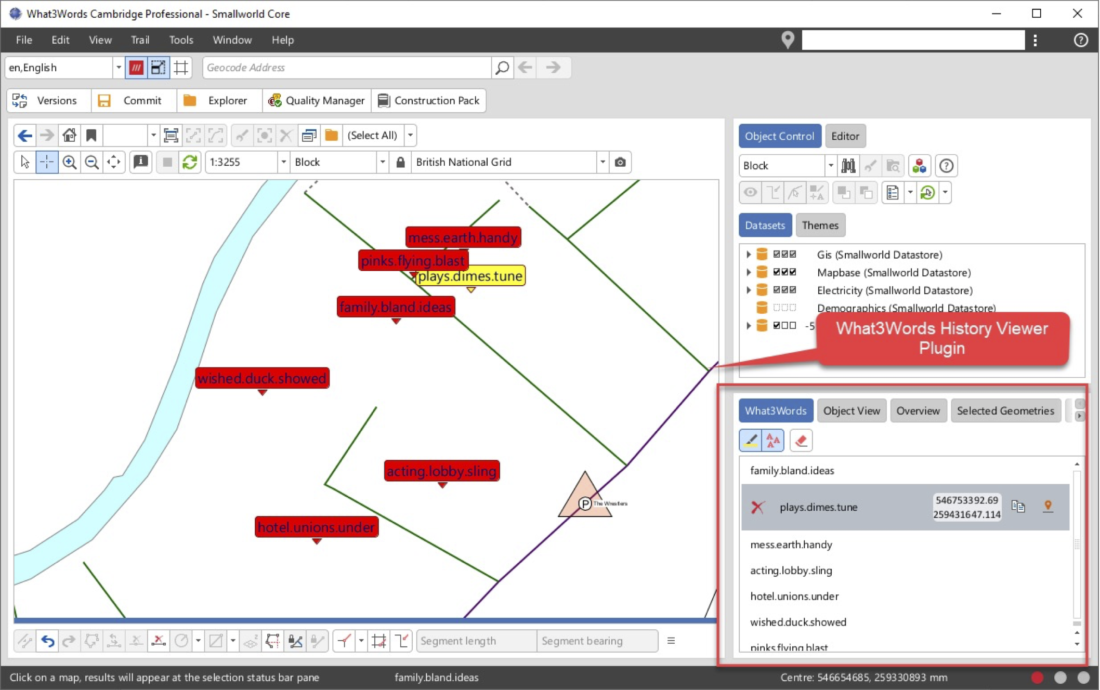Click the orange pin for plays.dimes.tune

(1048, 506)
